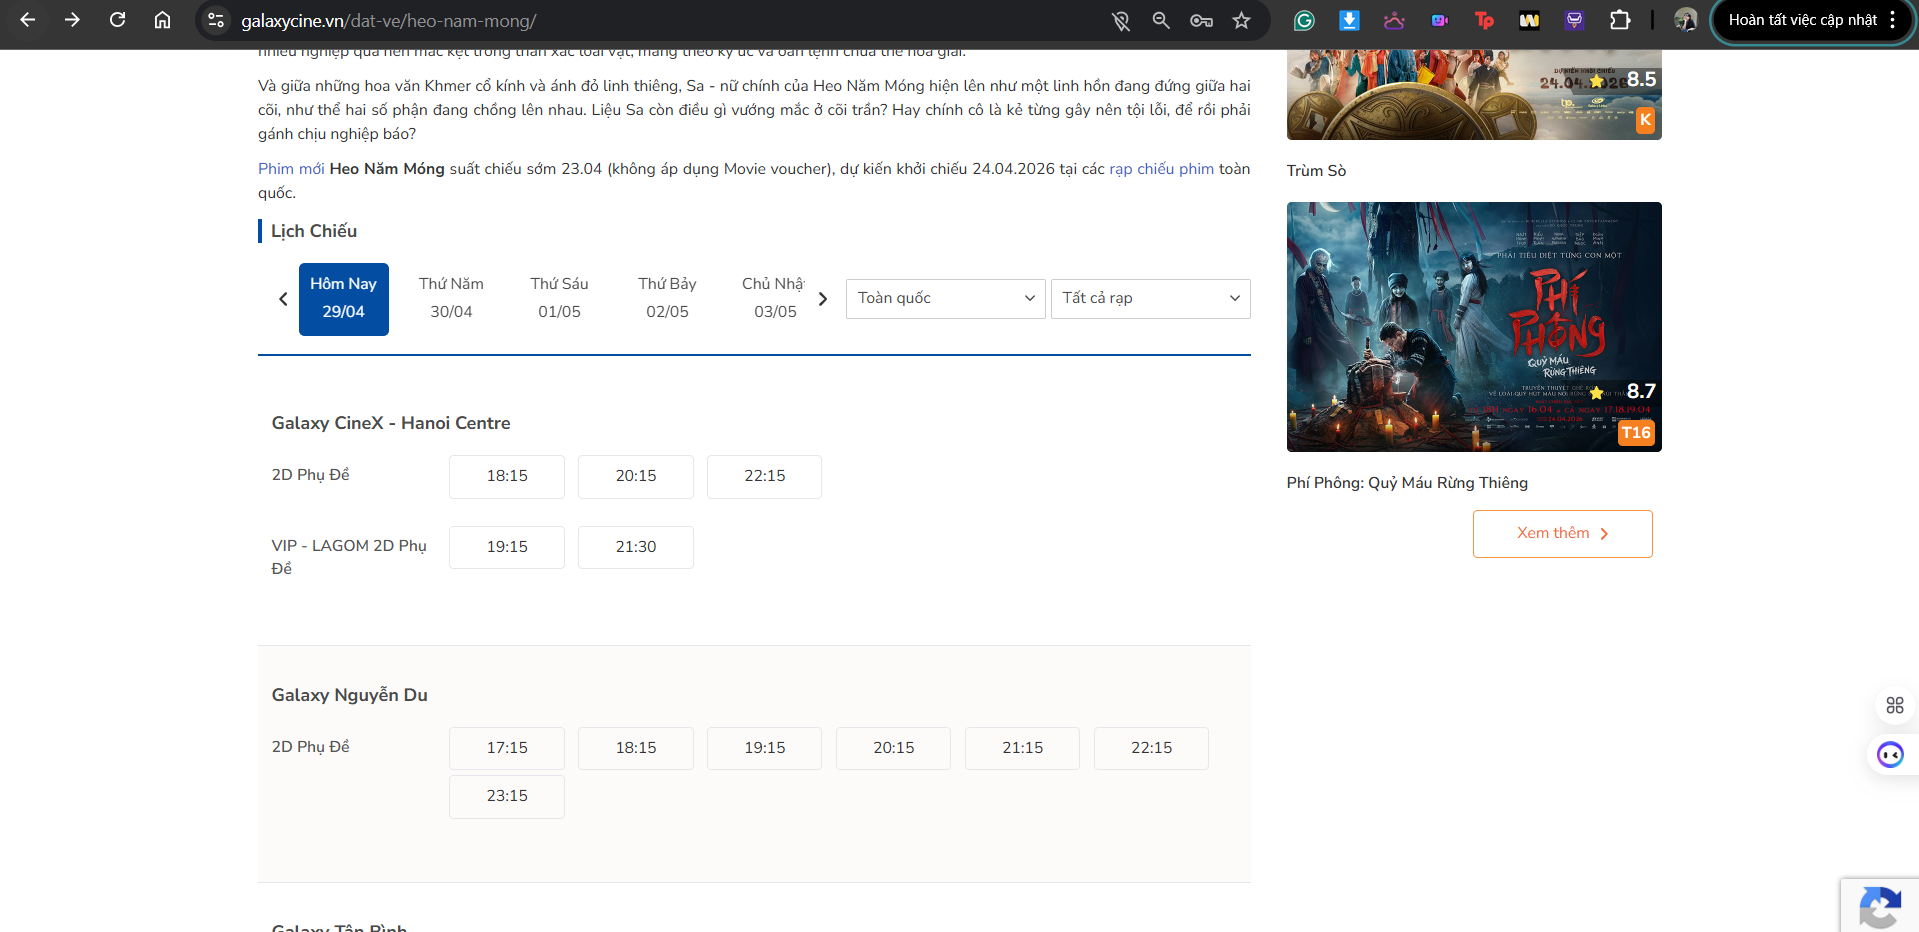Go forward in browser history
Screen dimensions: 1919x932
(x=72, y=20)
